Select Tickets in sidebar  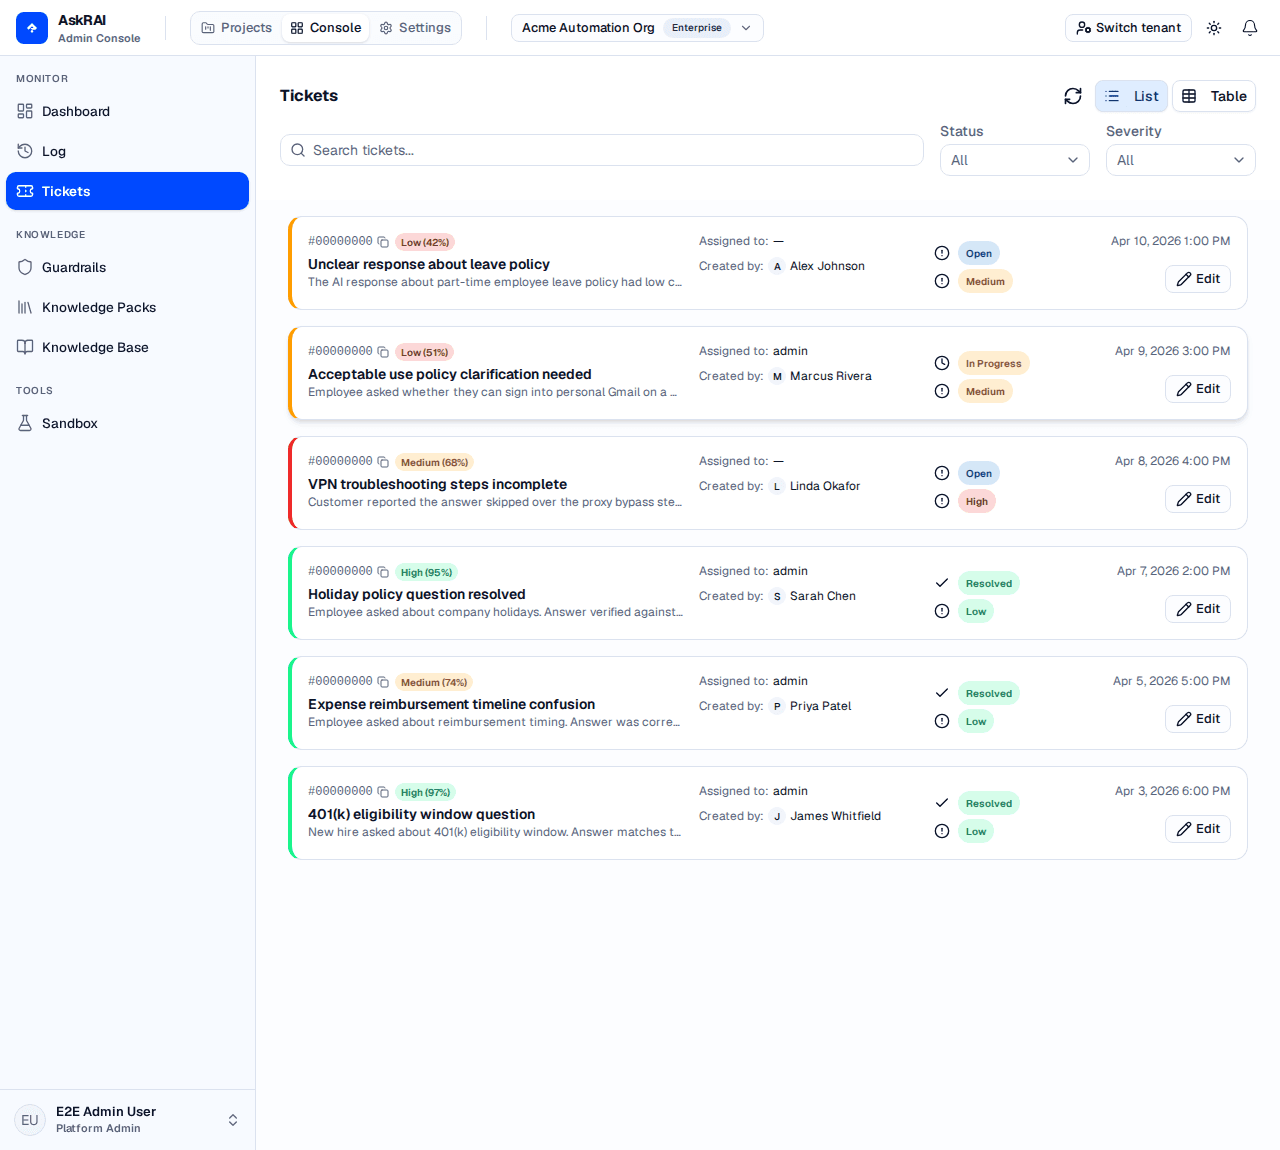click(x=127, y=191)
